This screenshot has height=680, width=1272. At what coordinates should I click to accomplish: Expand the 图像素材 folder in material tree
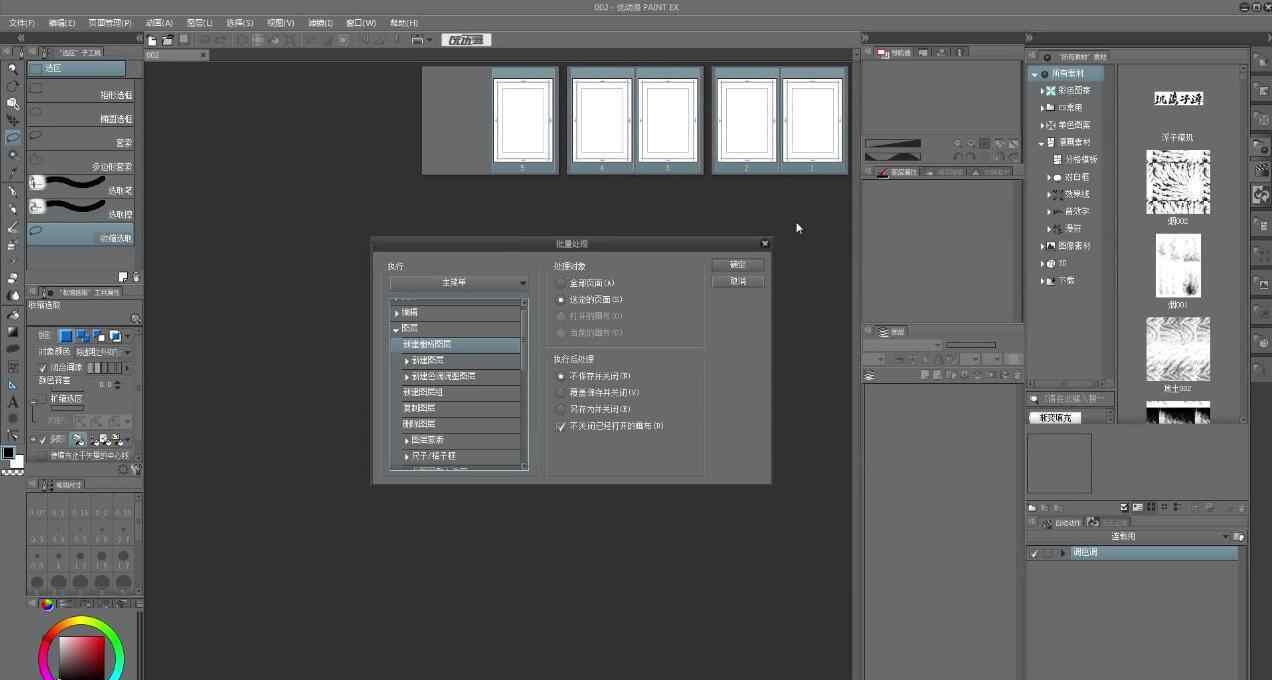(1042, 246)
